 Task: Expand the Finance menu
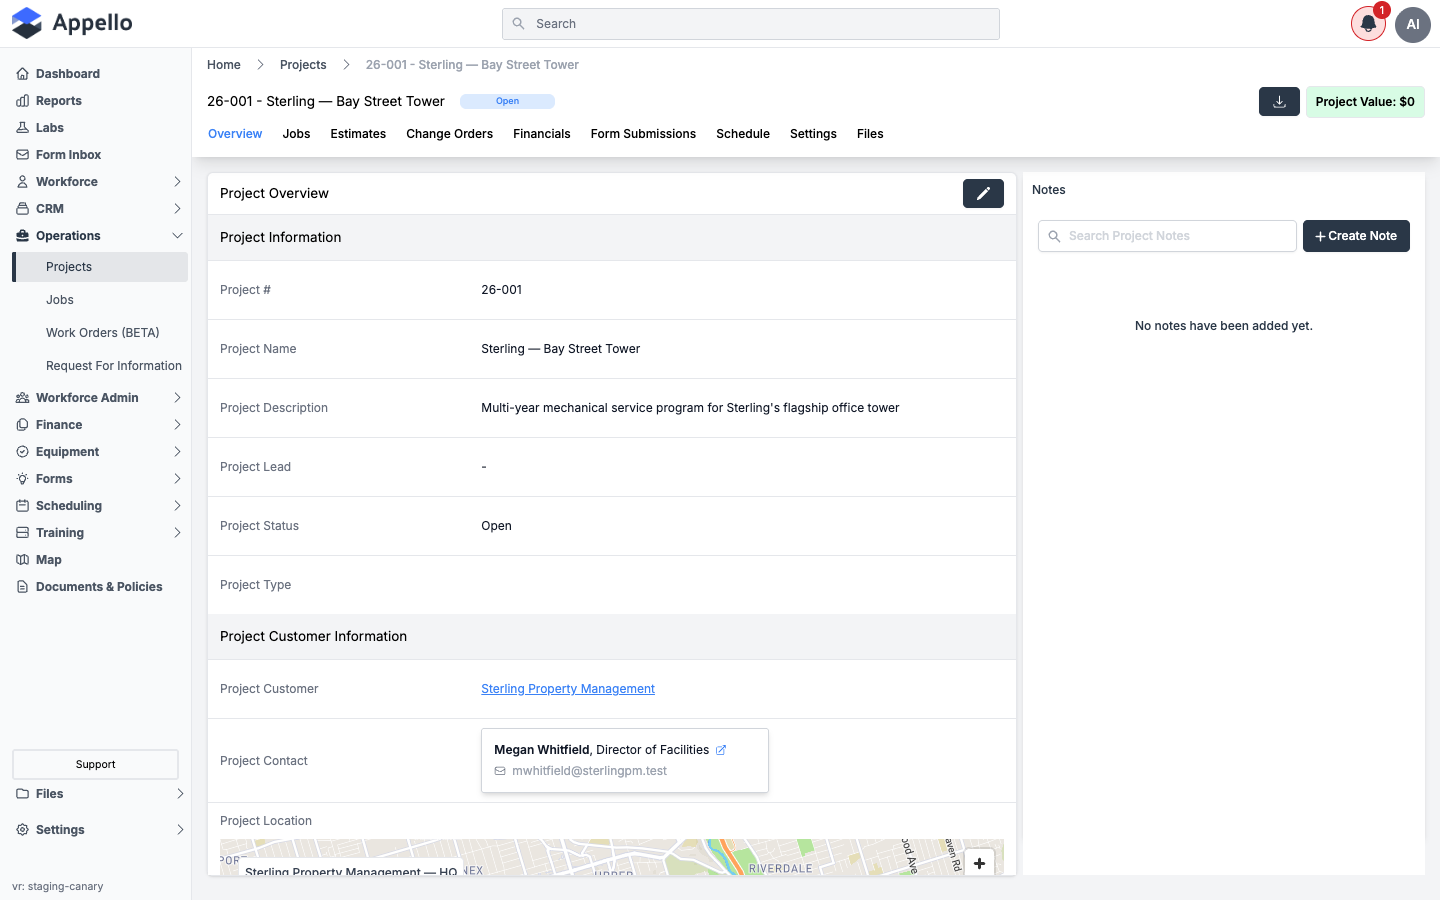pos(100,425)
